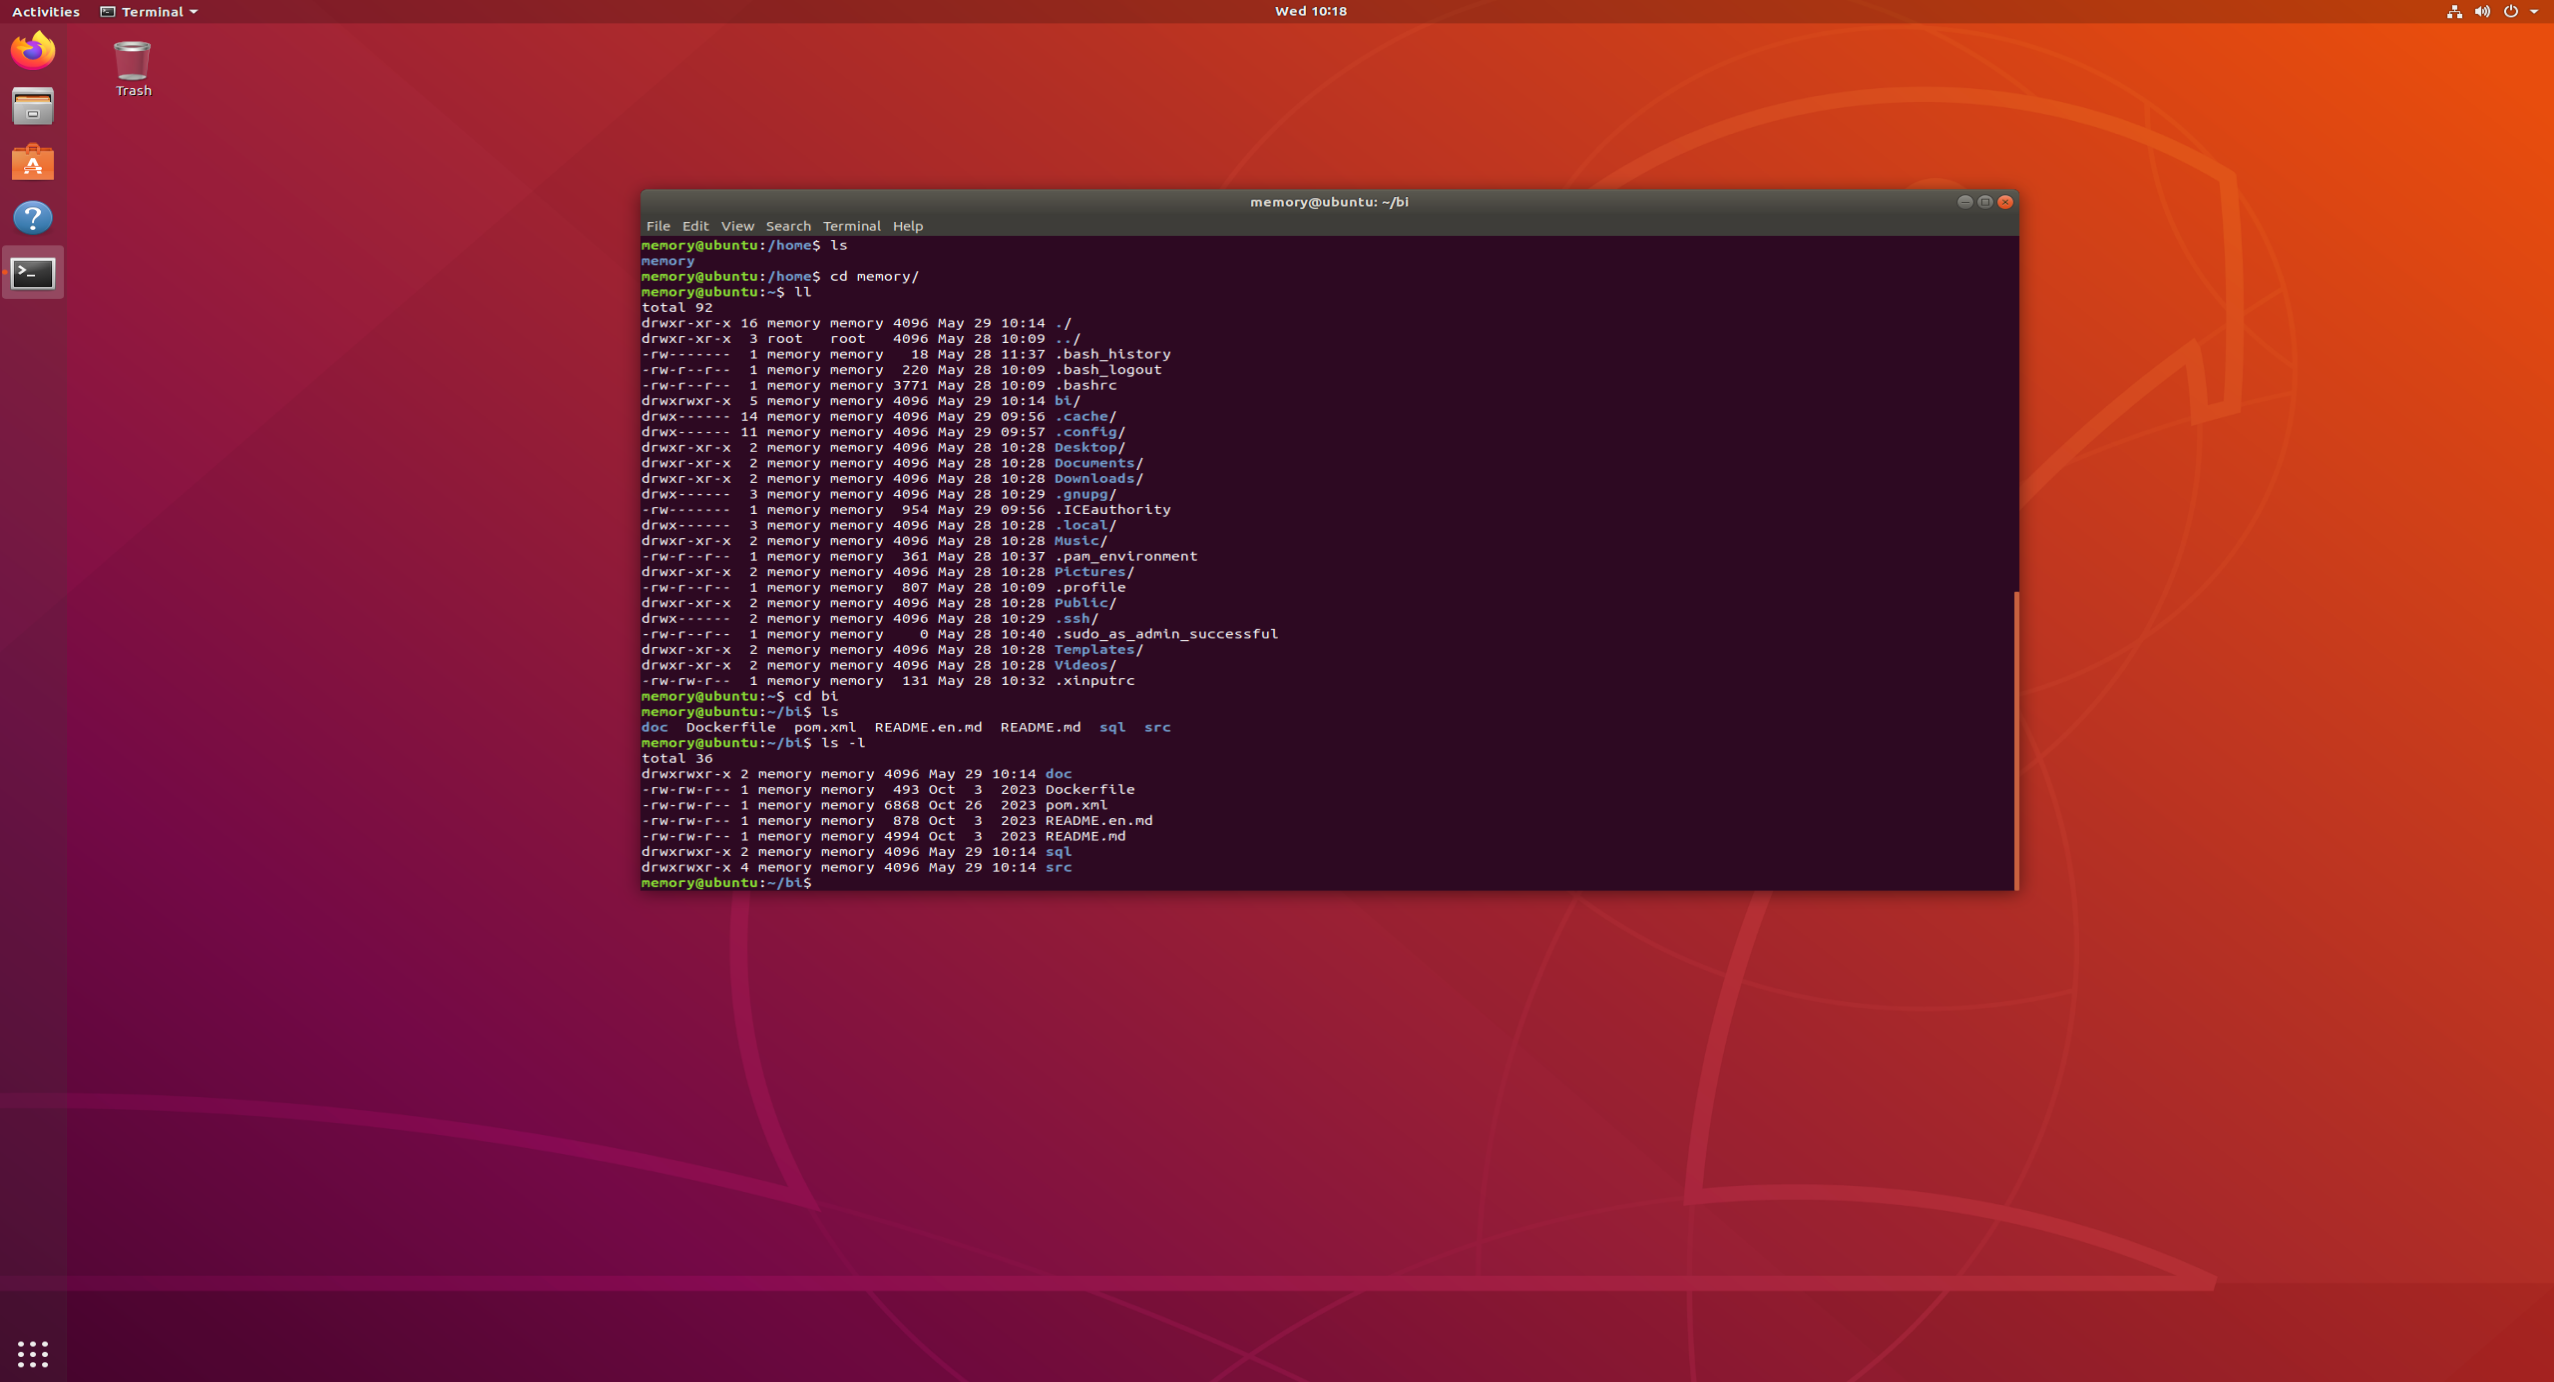Click the last prompt line memory@ubuntu:~/bi$
Screen dimensions: 2554x1382
tap(726, 883)
